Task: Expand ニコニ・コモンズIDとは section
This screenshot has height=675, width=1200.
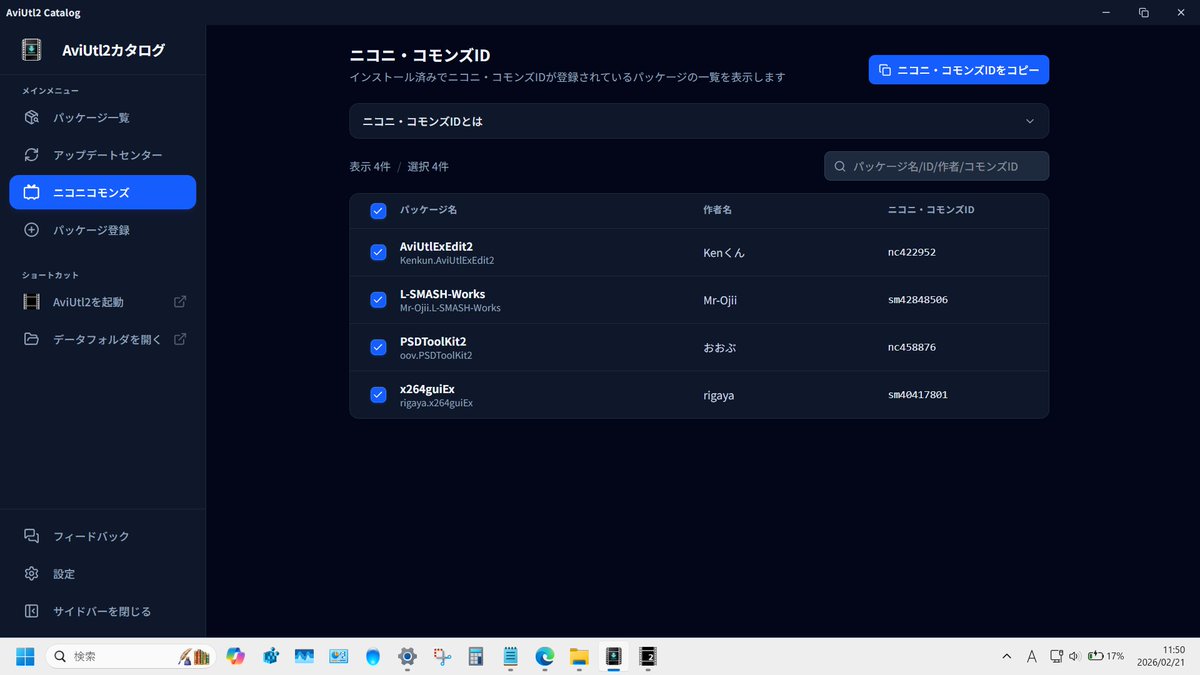Action: coord(699,121)
